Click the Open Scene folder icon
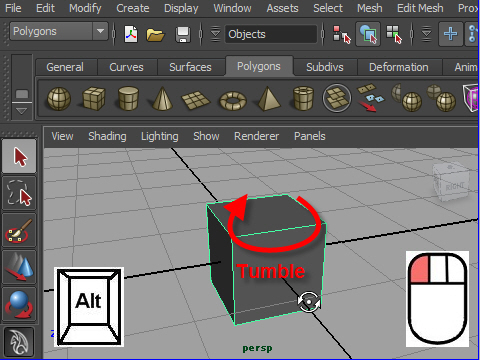480x360 pixels. tap(155, 34)
